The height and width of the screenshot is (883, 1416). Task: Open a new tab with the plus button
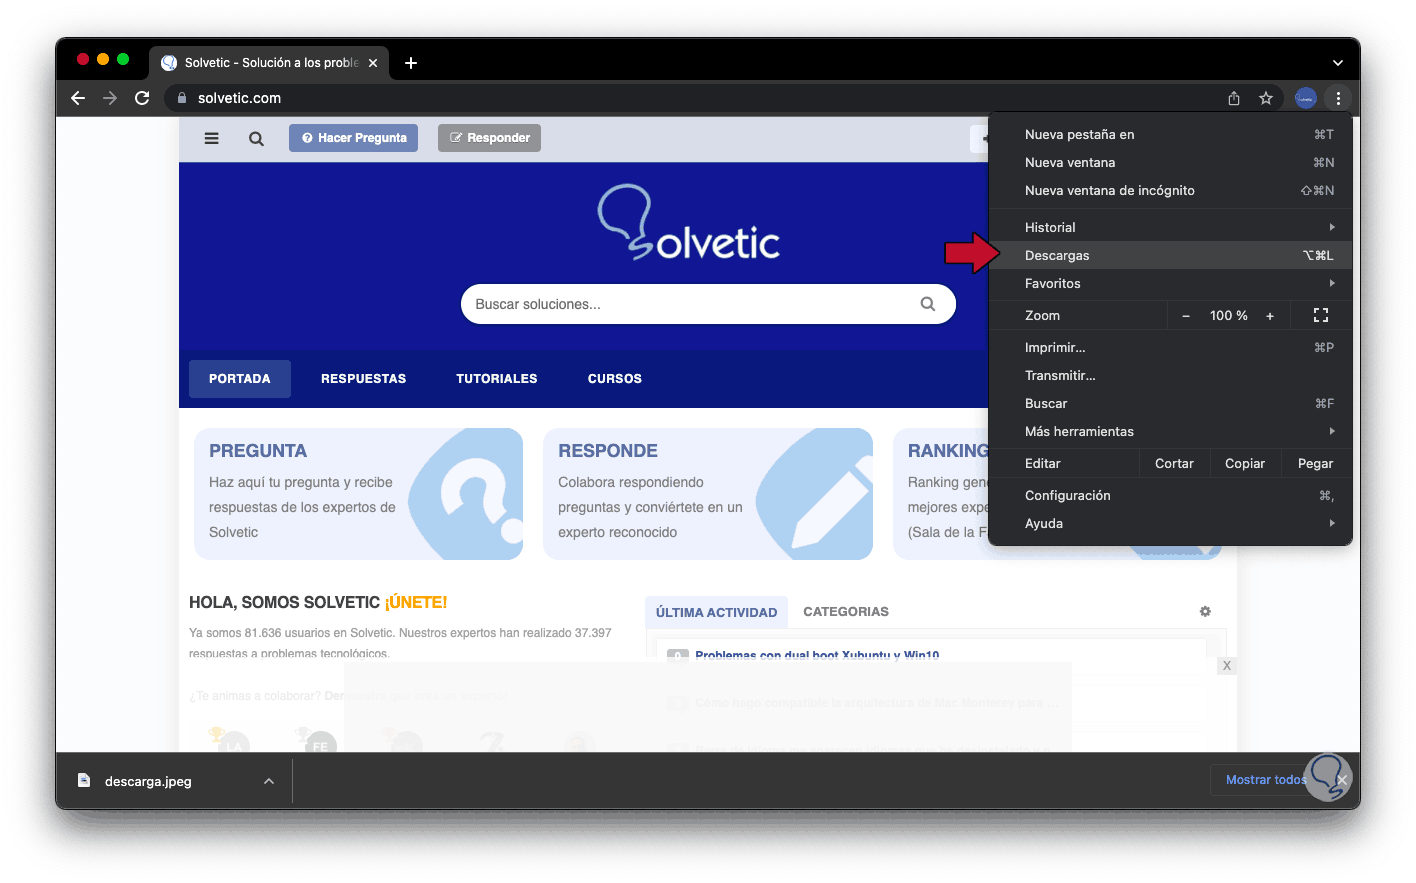point(411,63)
